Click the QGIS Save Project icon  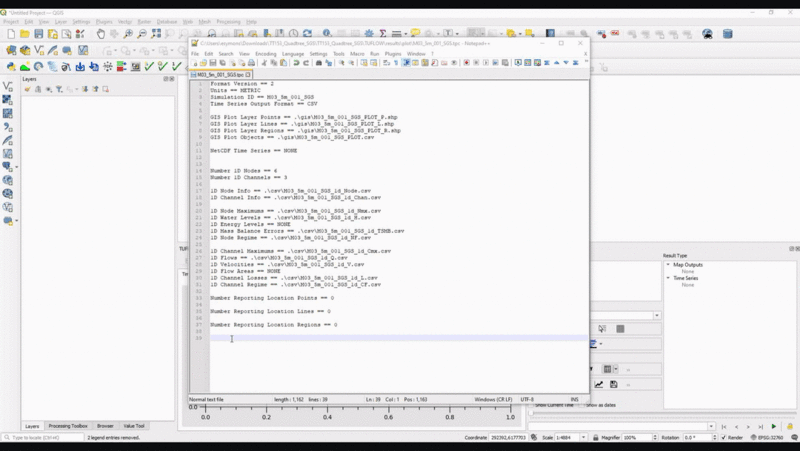point(38,34)
